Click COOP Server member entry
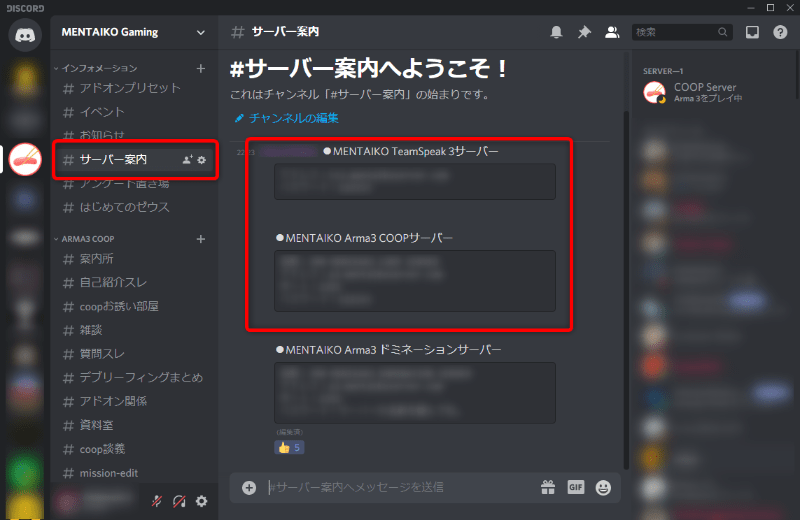Screen dimensions: 800x520 pyautogui.click(x=714, y=92)
